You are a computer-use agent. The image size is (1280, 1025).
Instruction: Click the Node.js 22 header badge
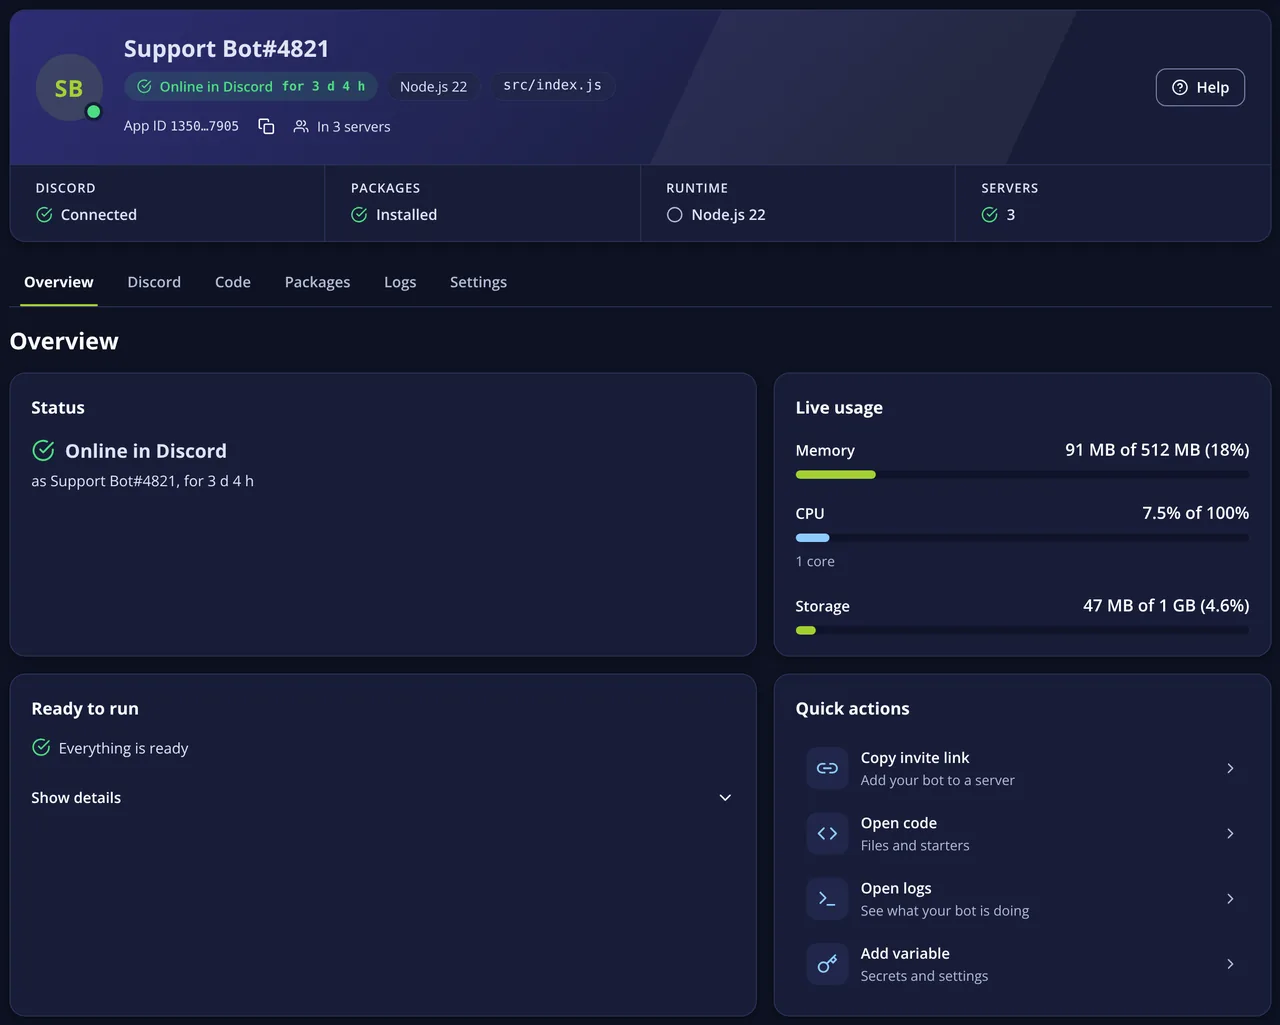[x=433, y=86]
